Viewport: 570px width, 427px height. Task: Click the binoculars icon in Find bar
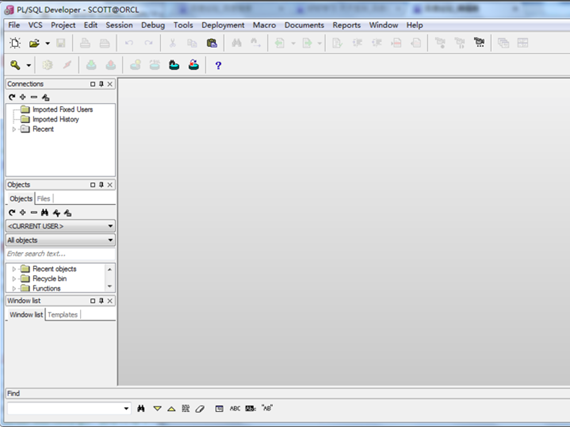(141, 408)
